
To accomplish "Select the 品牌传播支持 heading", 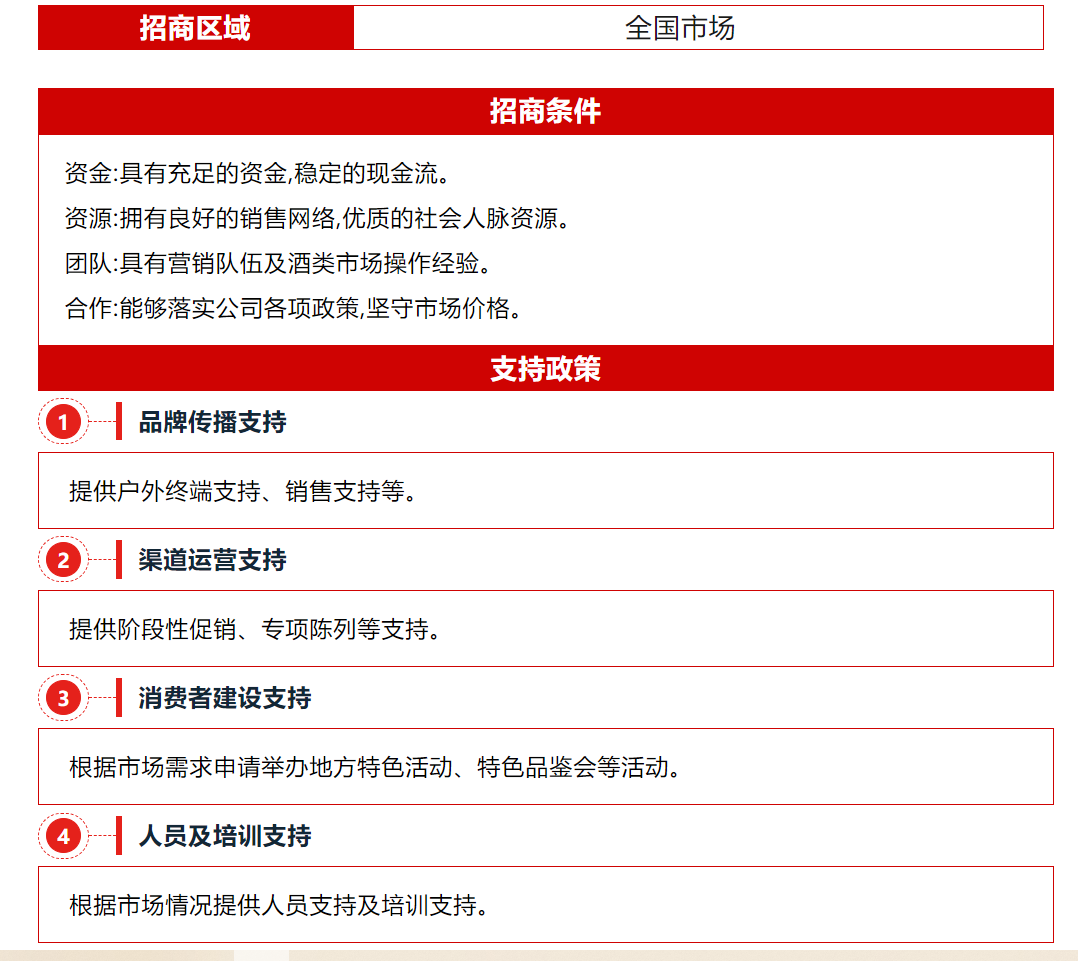I will point(212,422).
